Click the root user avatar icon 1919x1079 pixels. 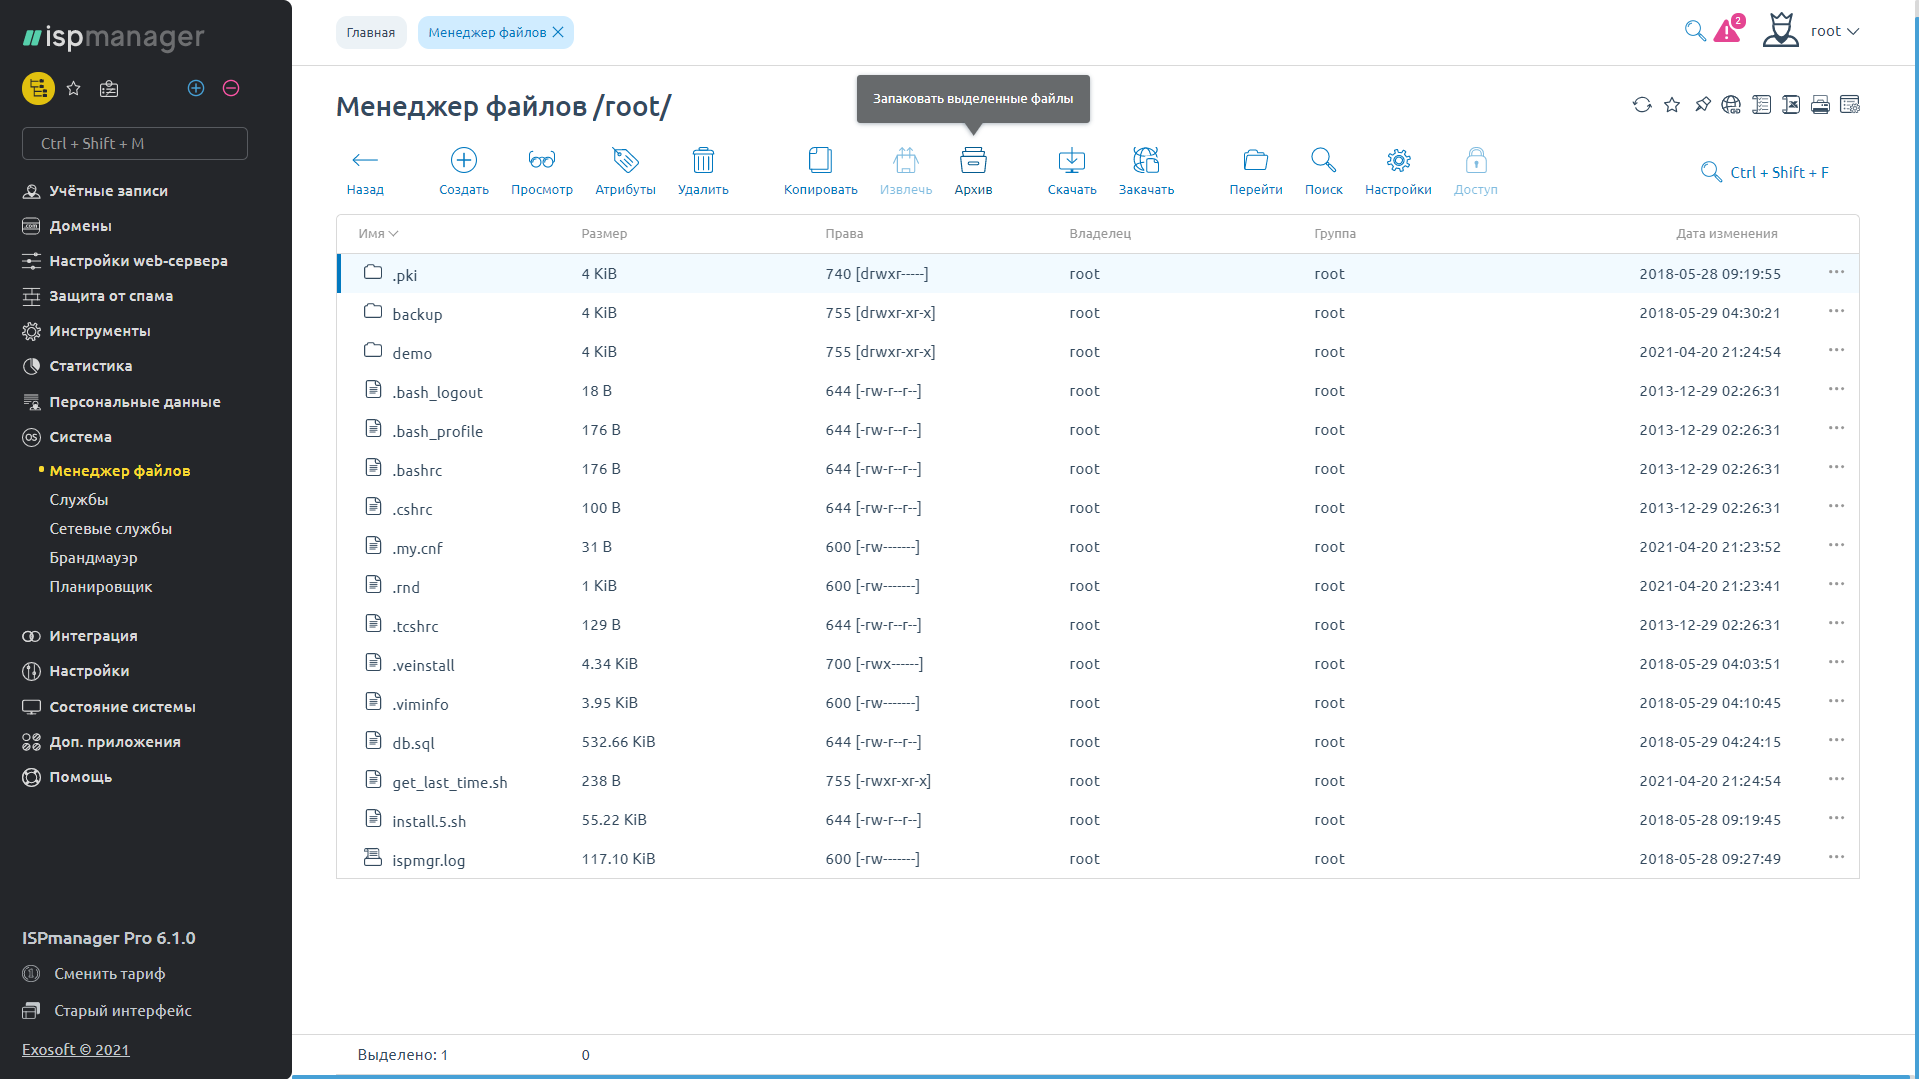pyautogui.click(x=1780, y=30)
